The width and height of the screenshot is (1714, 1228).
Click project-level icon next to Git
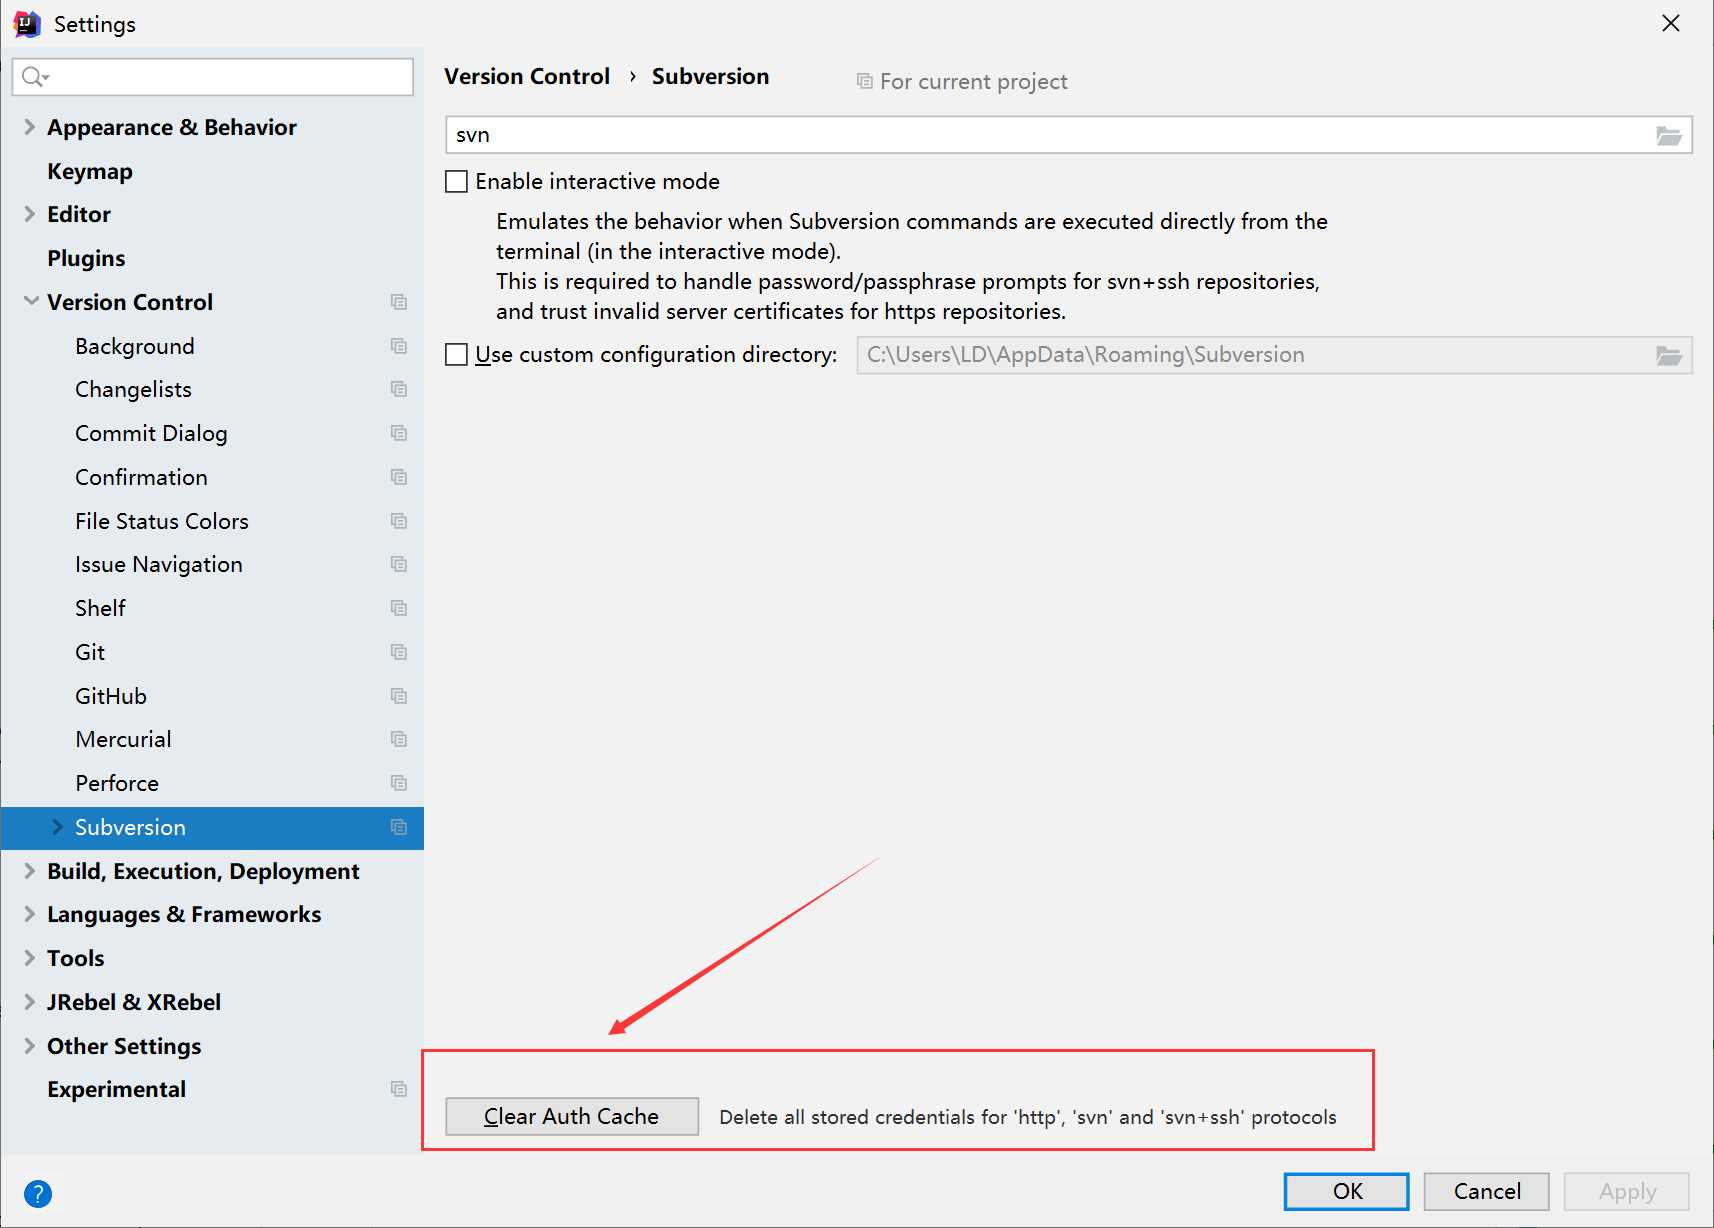[x=399, y=652]
